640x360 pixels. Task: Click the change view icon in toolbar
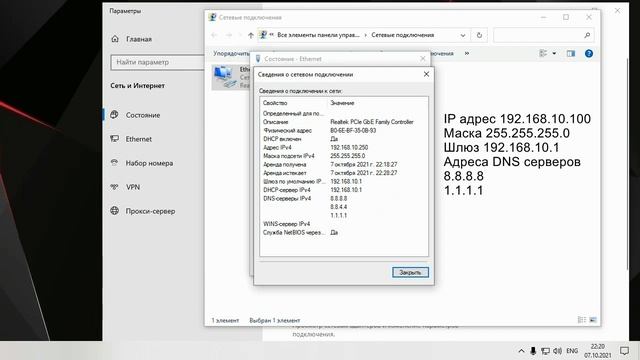click(543, 53)
